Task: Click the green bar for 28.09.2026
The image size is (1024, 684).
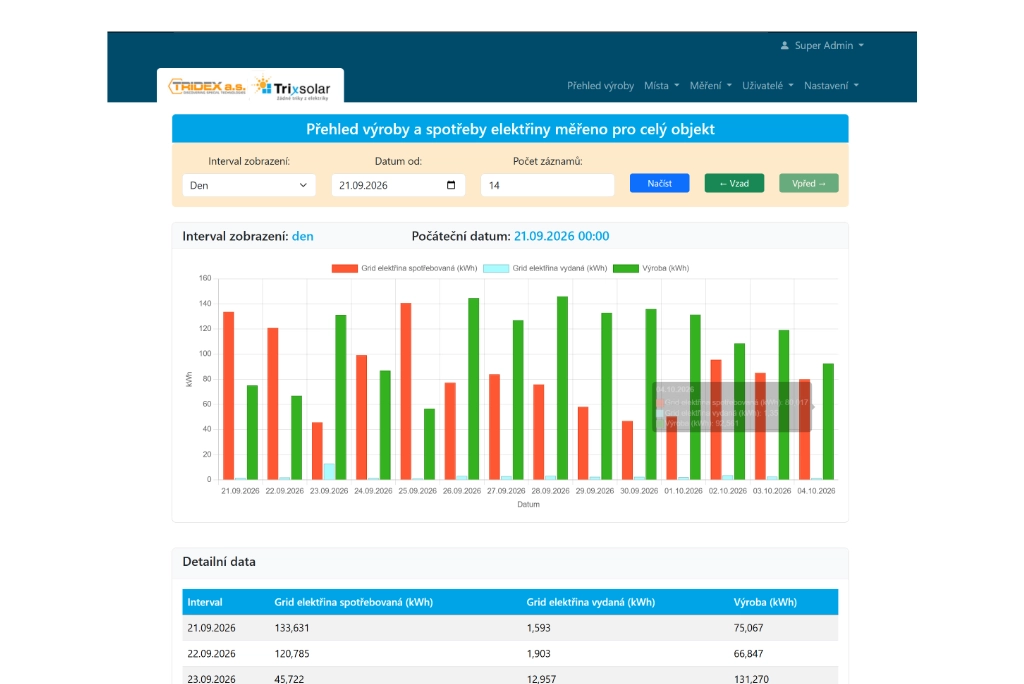Action: [x=562, y=388]
